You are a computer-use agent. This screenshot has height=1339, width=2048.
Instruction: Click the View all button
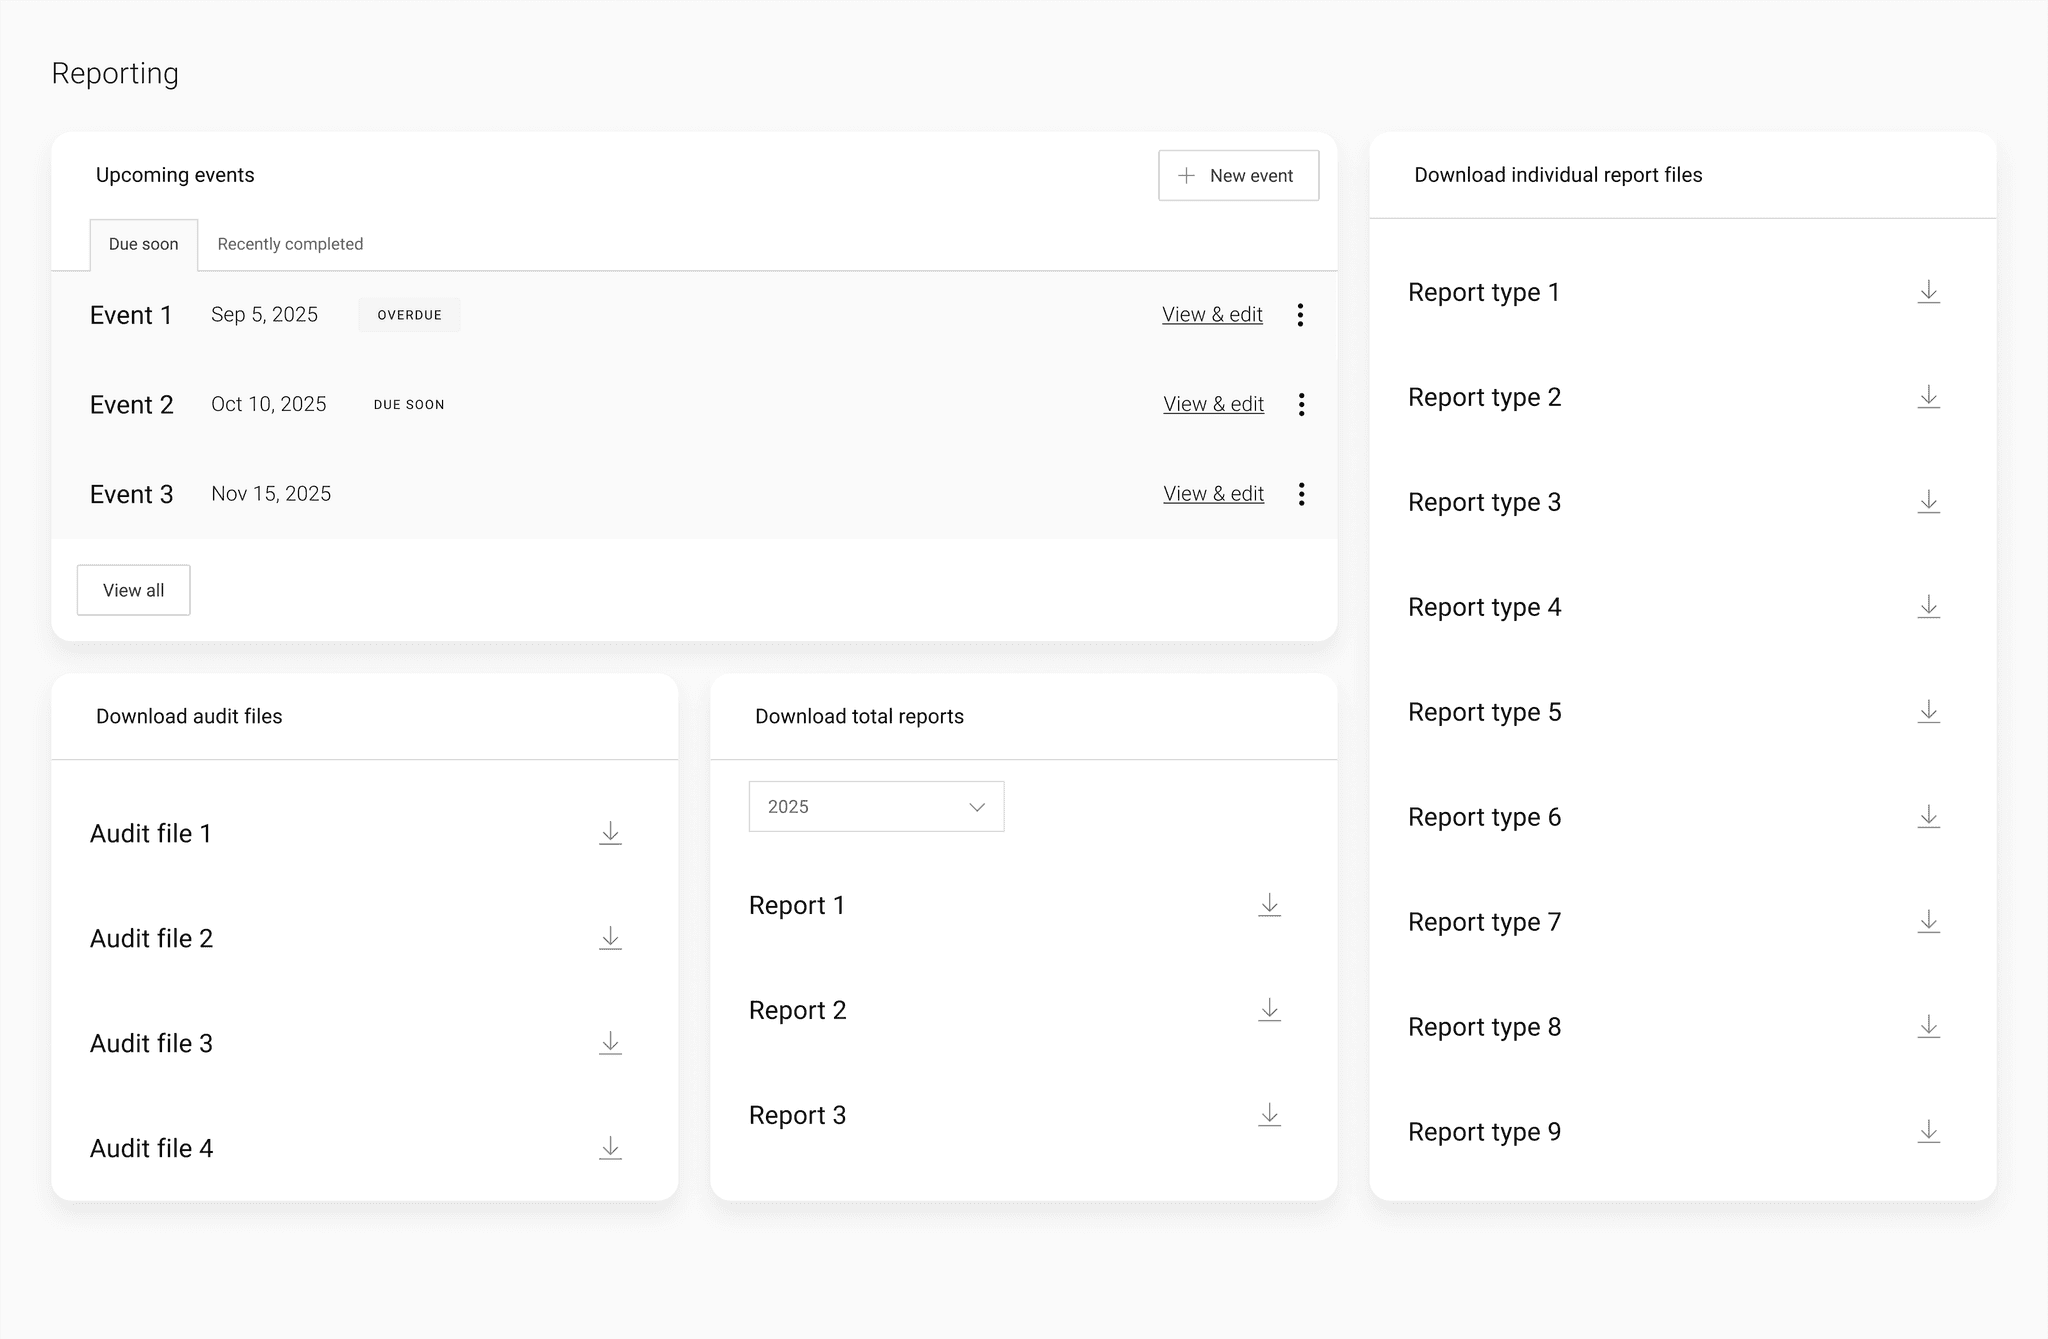coord(133,590)
